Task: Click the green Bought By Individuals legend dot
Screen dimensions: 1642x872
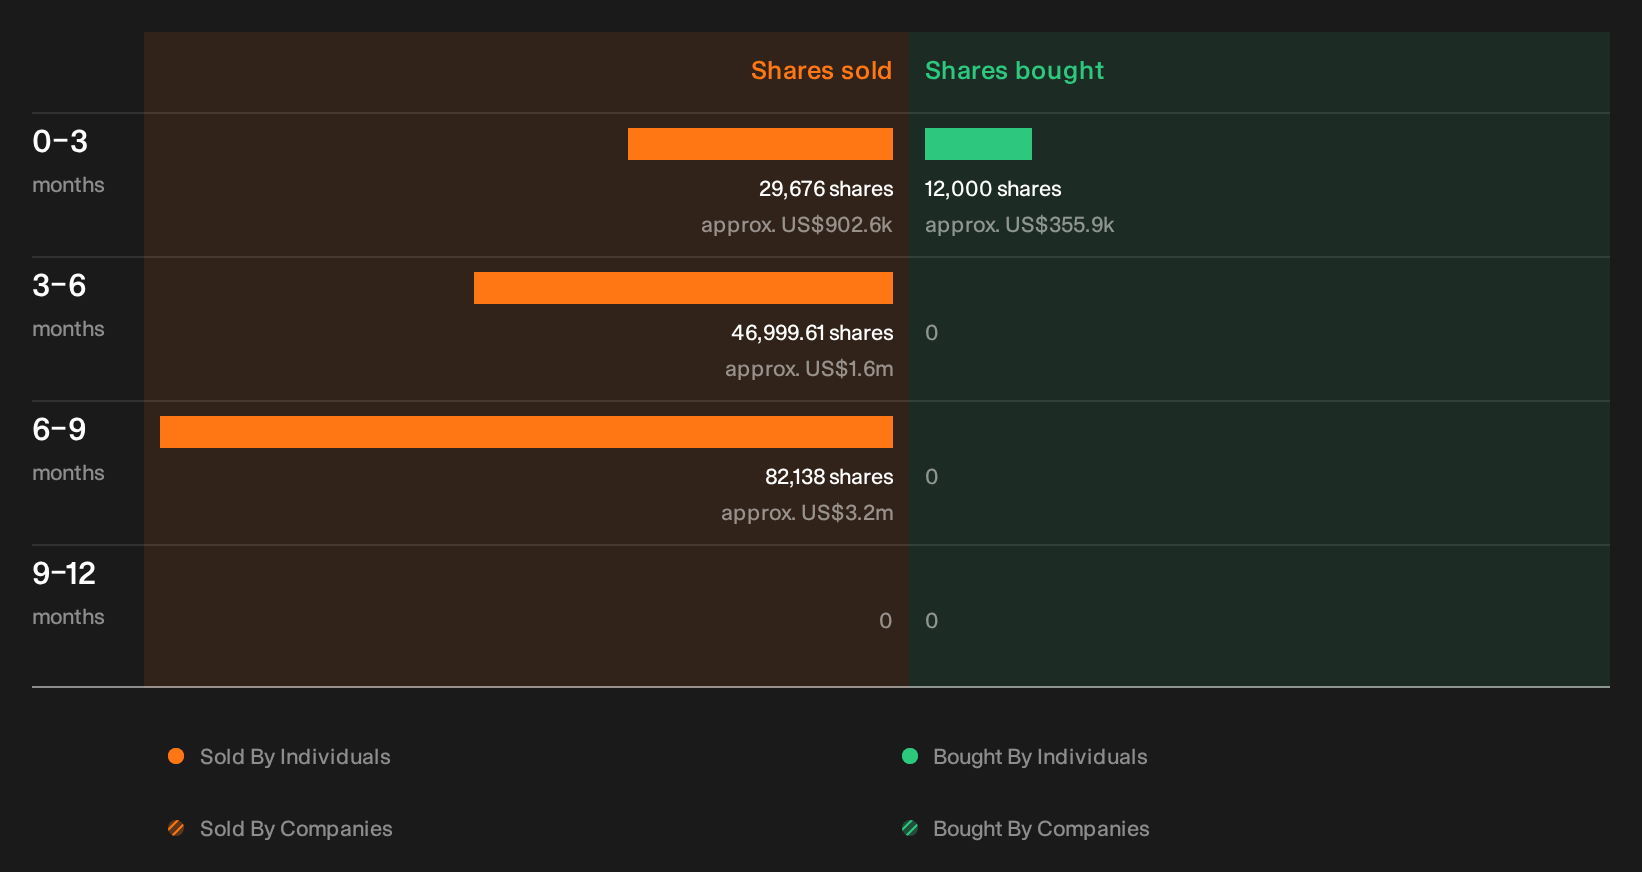Action: (x=910, y=756)
